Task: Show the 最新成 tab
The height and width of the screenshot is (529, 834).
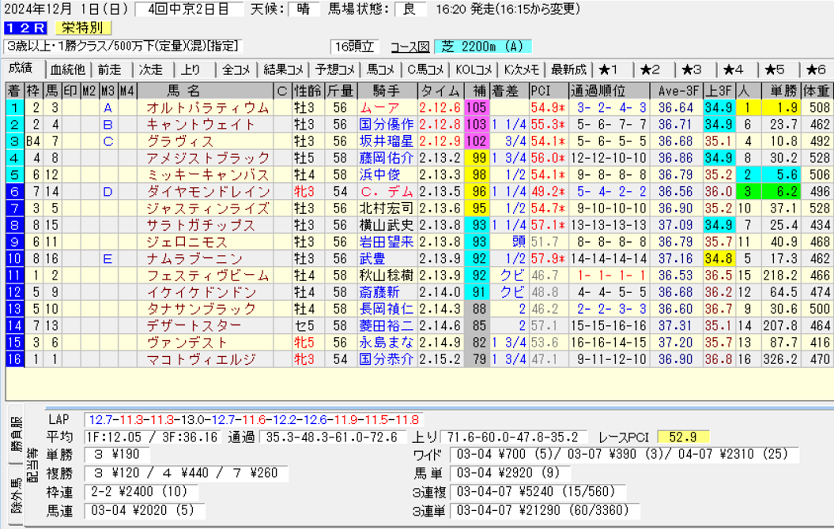Action: (568, 70)
